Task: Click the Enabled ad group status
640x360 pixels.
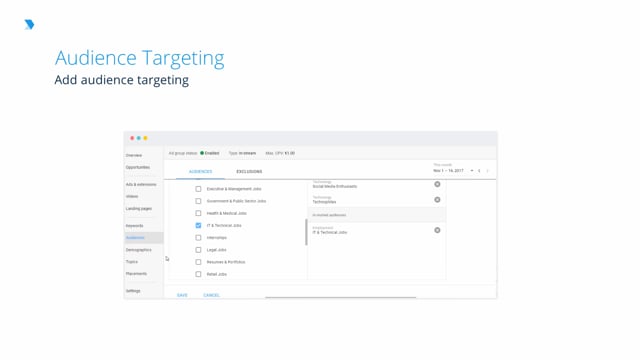Action: (x=210, y=153)
